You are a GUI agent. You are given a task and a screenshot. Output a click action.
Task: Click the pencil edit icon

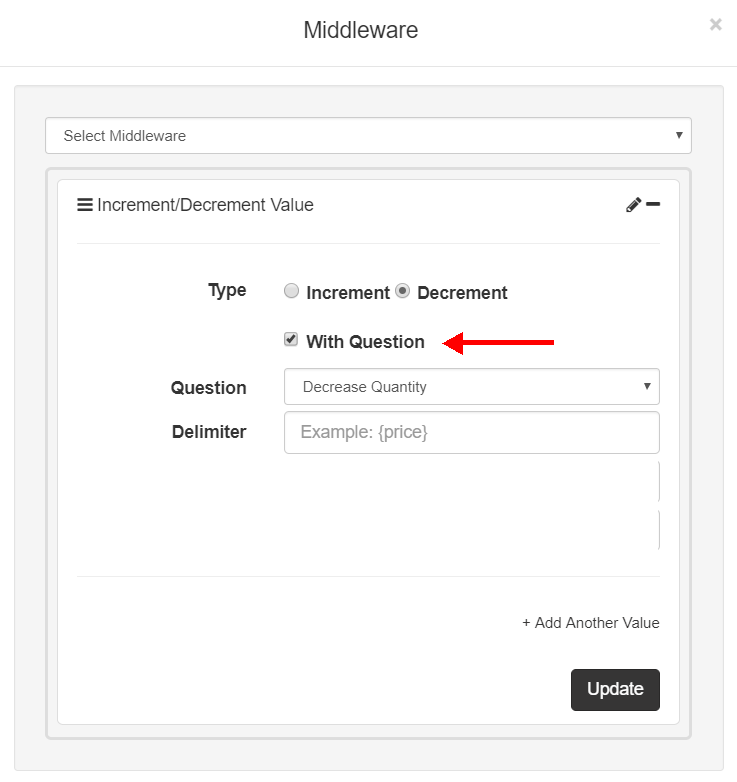[x=633, y=205]
